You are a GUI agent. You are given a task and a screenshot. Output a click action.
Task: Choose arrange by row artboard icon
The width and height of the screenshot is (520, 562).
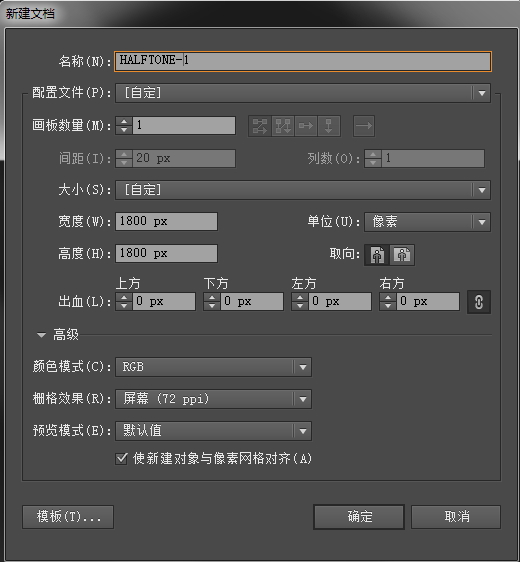point(306,126)
